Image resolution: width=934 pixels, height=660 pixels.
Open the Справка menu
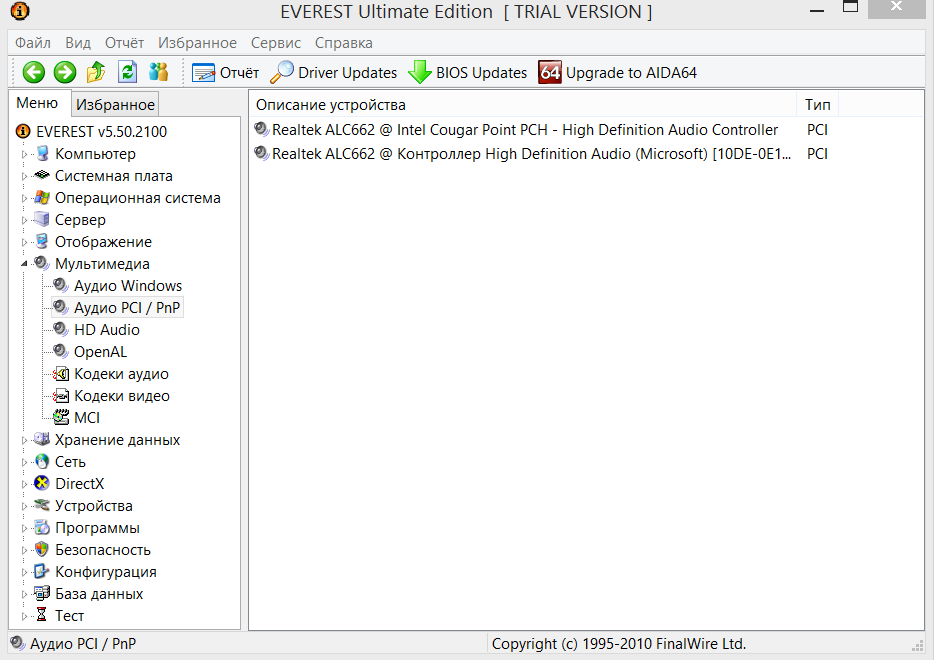coord(344,43)
